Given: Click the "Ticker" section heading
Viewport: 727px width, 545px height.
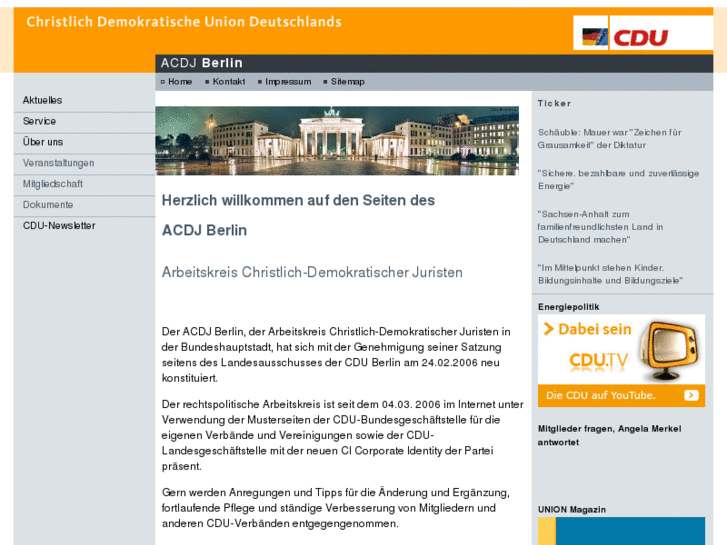Looking at the screenshot, I should tap(554, 103).
